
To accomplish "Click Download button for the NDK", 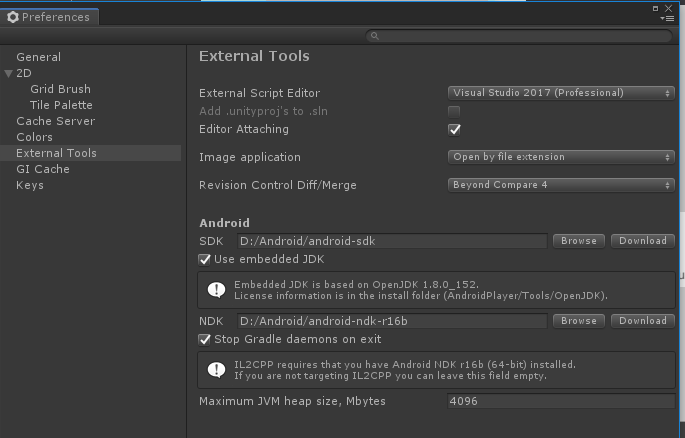I will click(642, 321).
